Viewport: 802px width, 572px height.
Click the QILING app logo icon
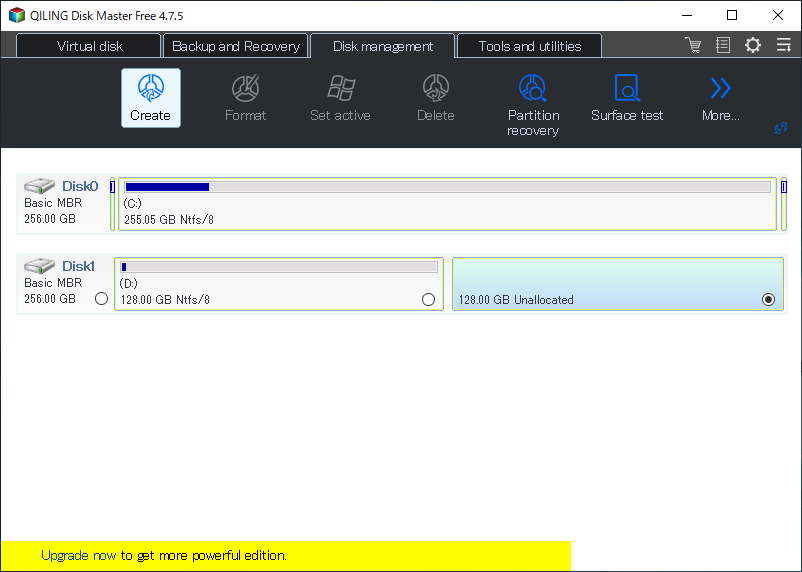coord(17,15)
